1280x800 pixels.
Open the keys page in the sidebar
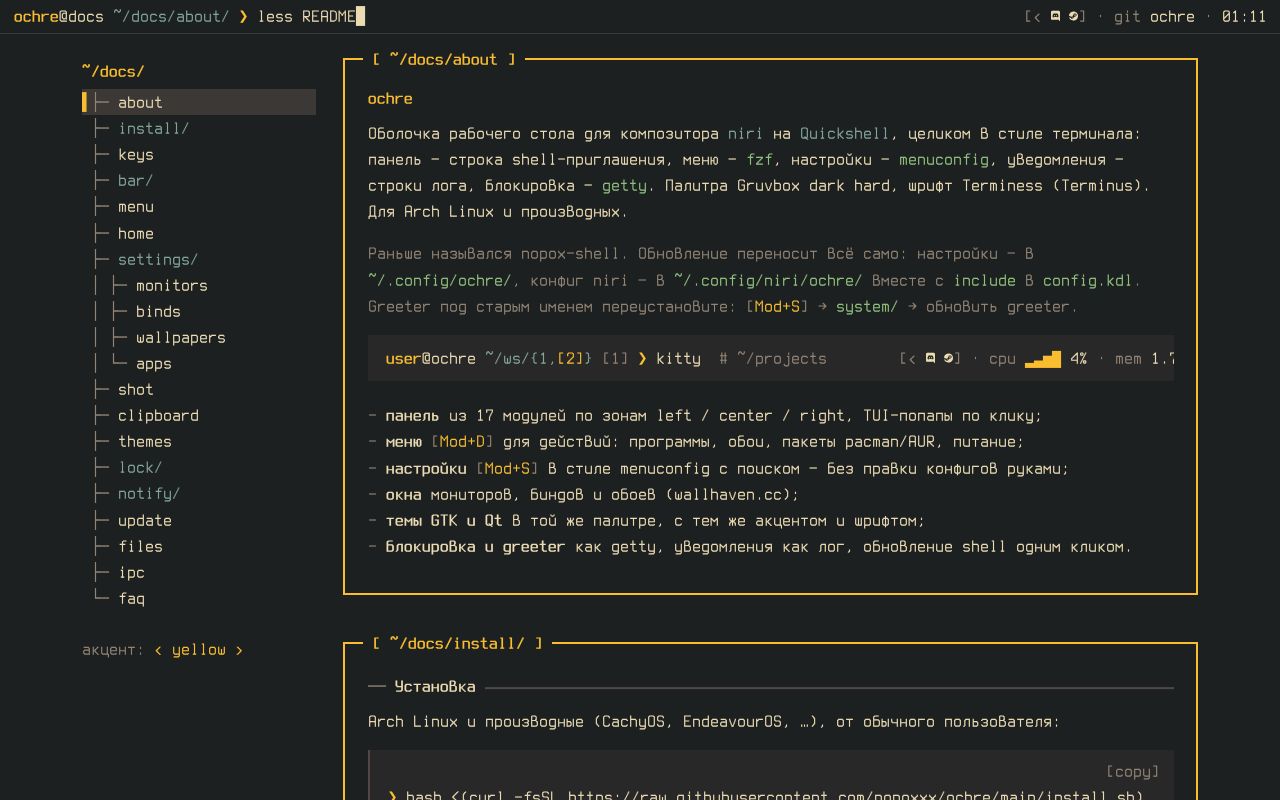136,154
